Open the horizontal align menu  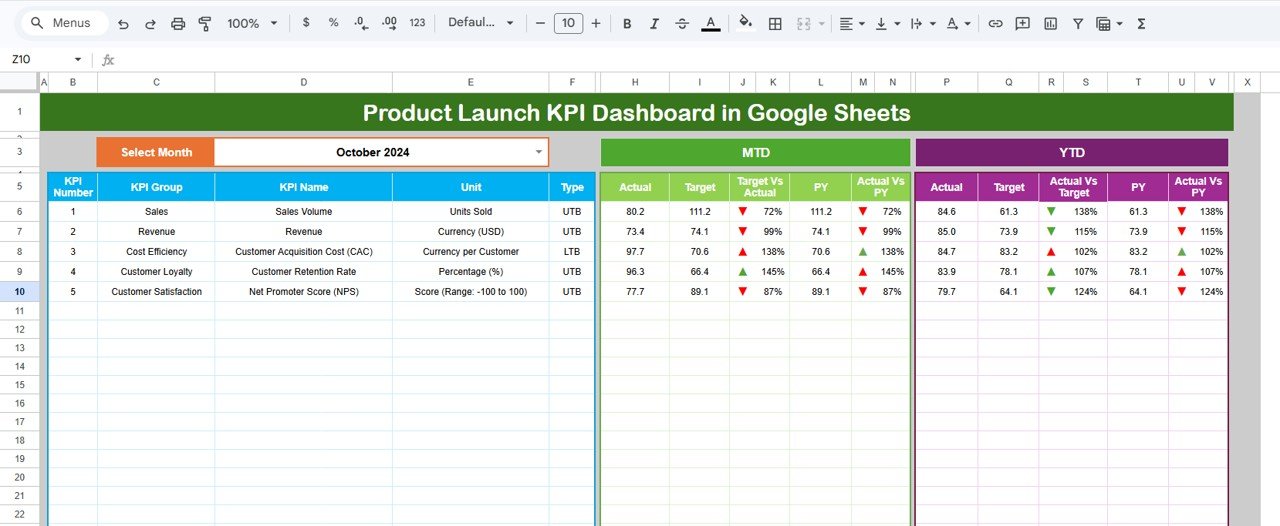click(x=851, y=23)
